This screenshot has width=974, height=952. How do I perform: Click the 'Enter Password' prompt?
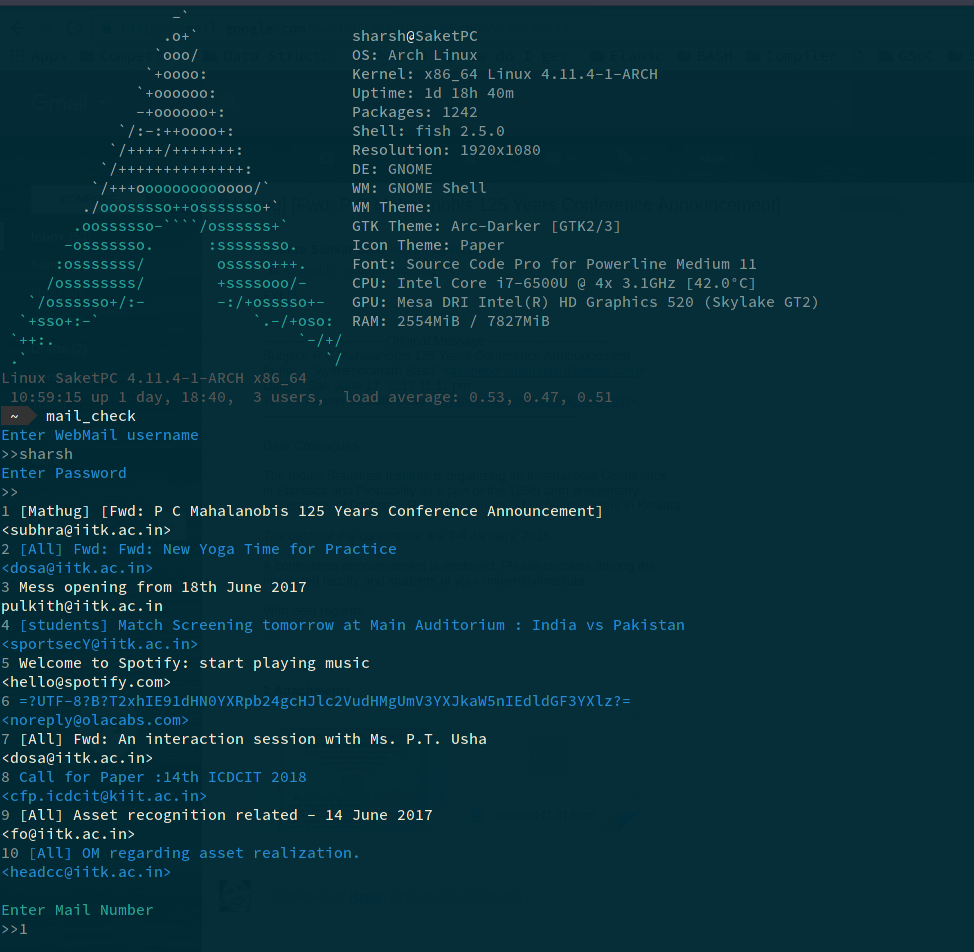pos(64,473)
